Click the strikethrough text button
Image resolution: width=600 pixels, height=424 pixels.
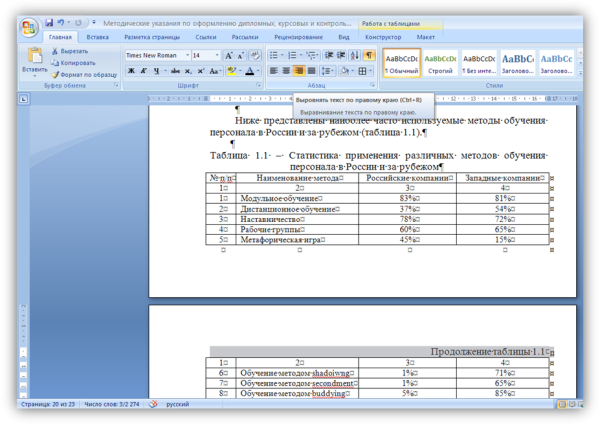[x=173, y=71]
